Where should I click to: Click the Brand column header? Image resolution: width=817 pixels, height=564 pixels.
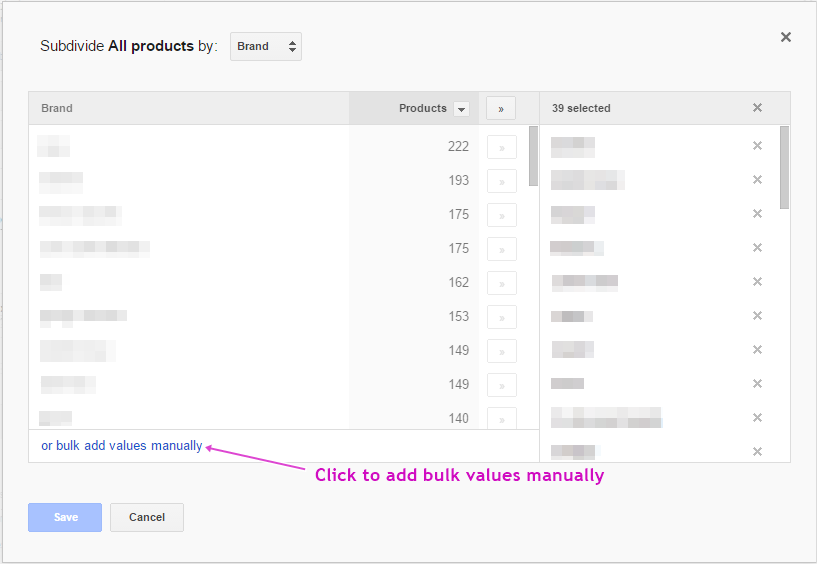click(57, 108)
